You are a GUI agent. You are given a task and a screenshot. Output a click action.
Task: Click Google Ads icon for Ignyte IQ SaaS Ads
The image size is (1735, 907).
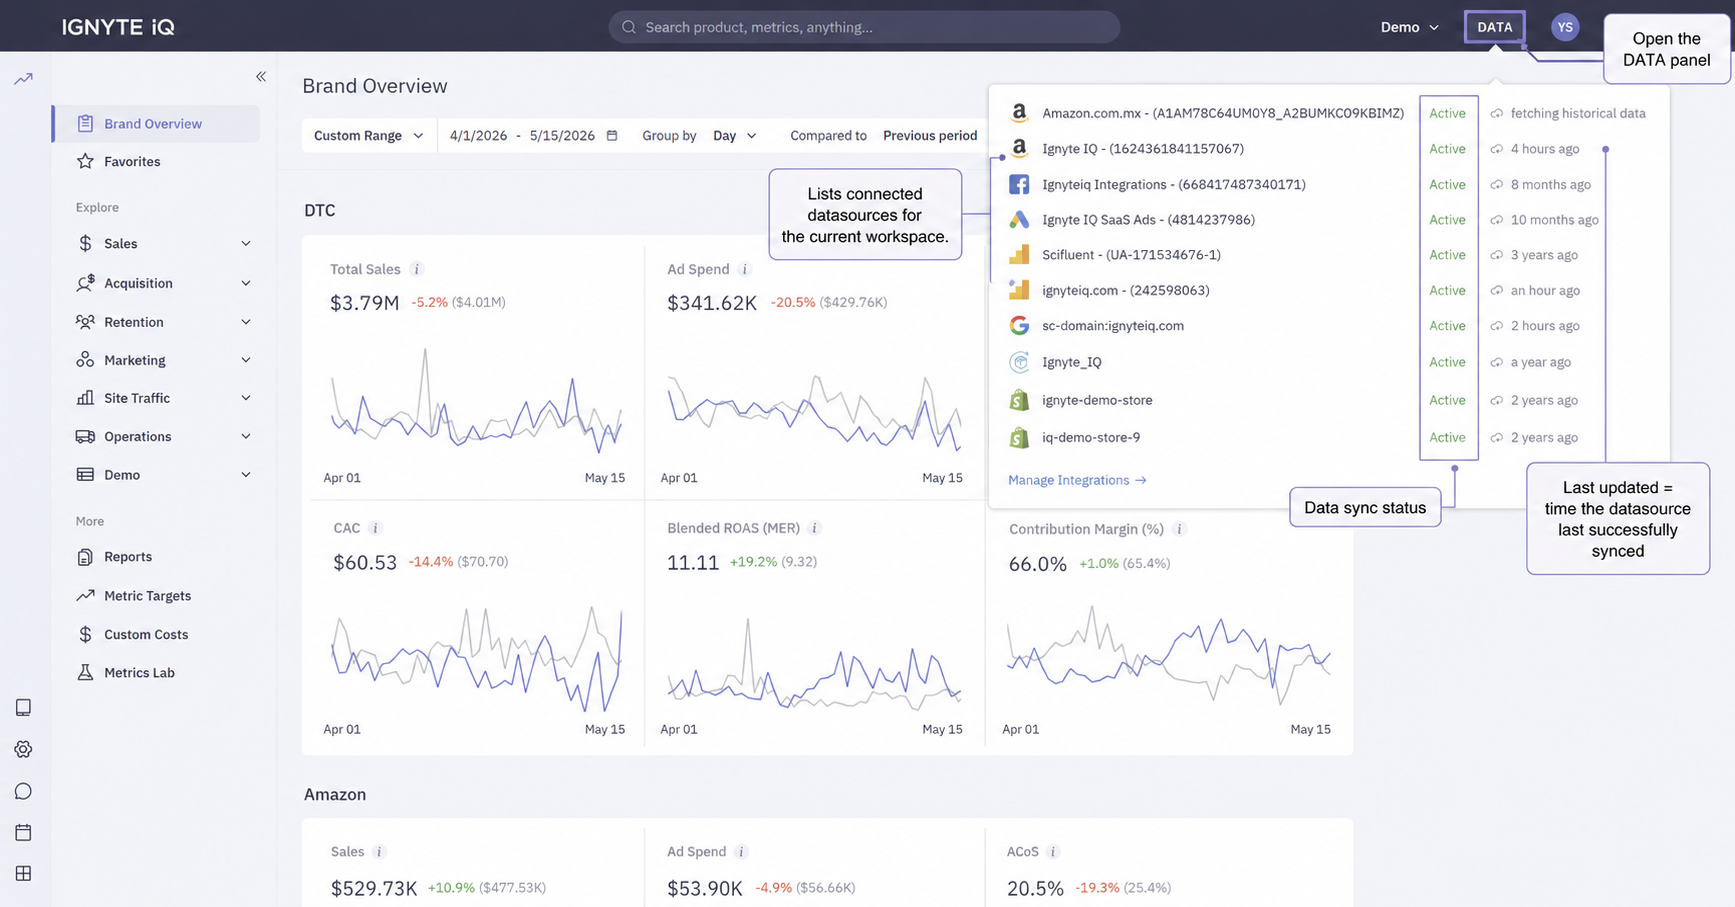point(1019,219)
